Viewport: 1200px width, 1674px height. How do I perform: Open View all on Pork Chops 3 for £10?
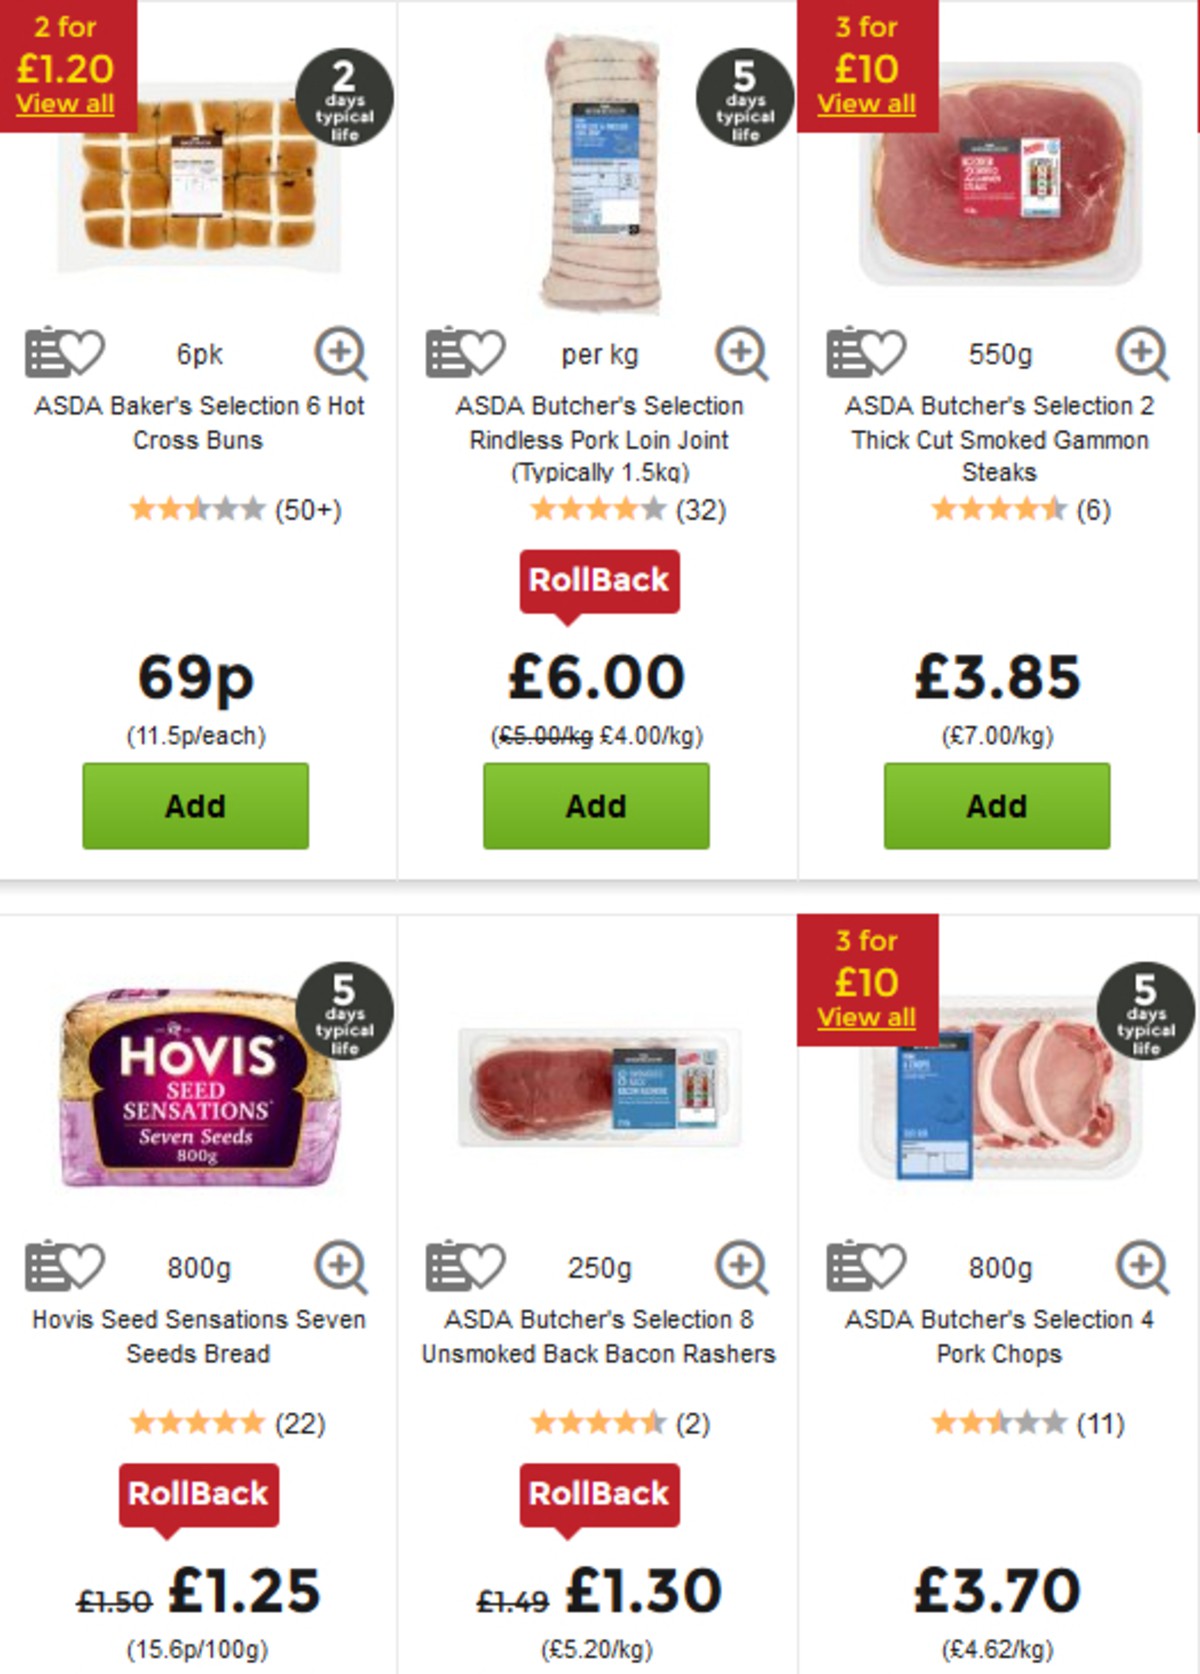tap(865, 1016)
